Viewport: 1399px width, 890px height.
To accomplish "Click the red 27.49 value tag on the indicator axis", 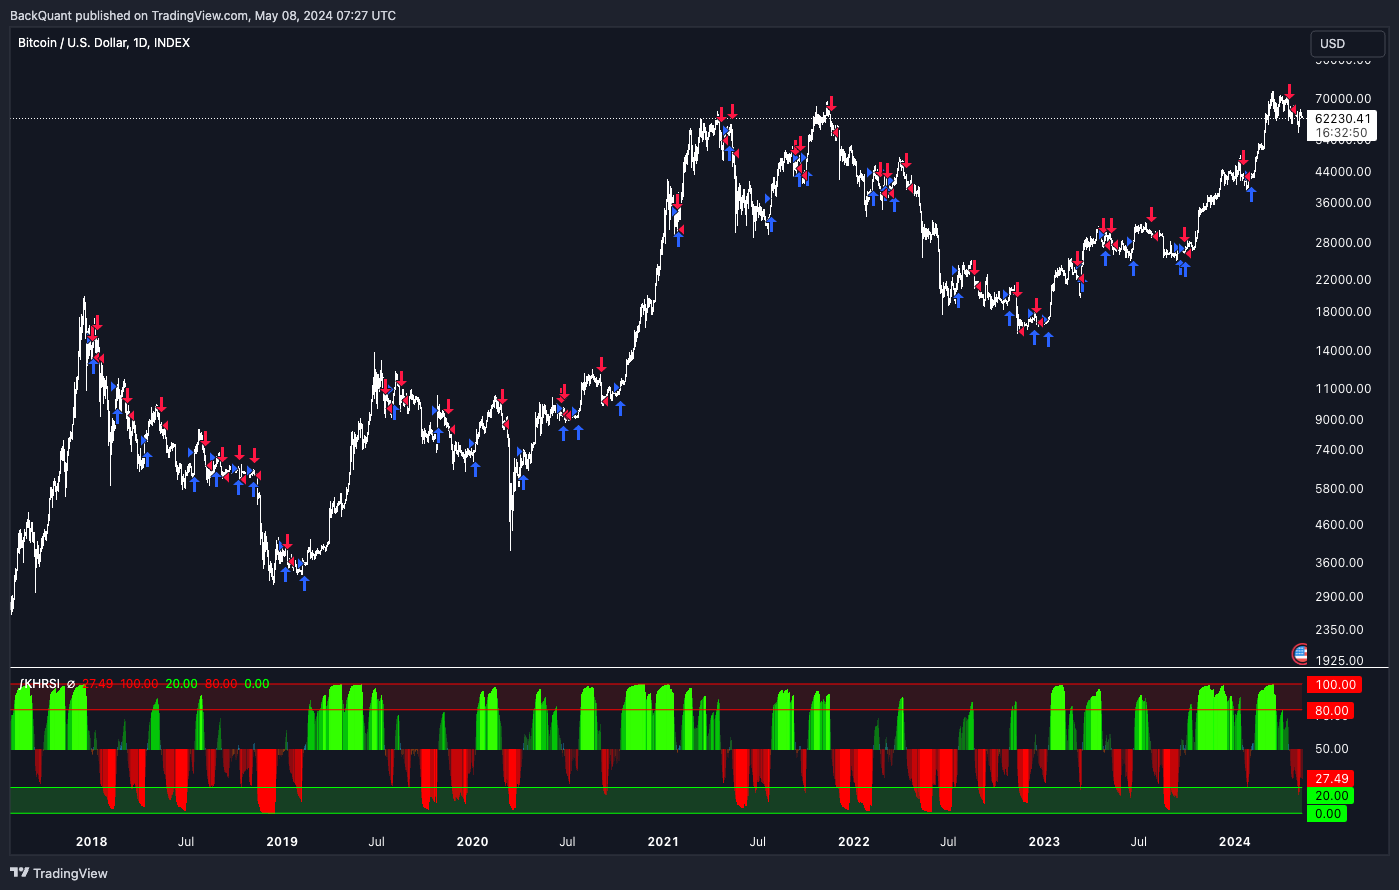I will point(1331,779).
